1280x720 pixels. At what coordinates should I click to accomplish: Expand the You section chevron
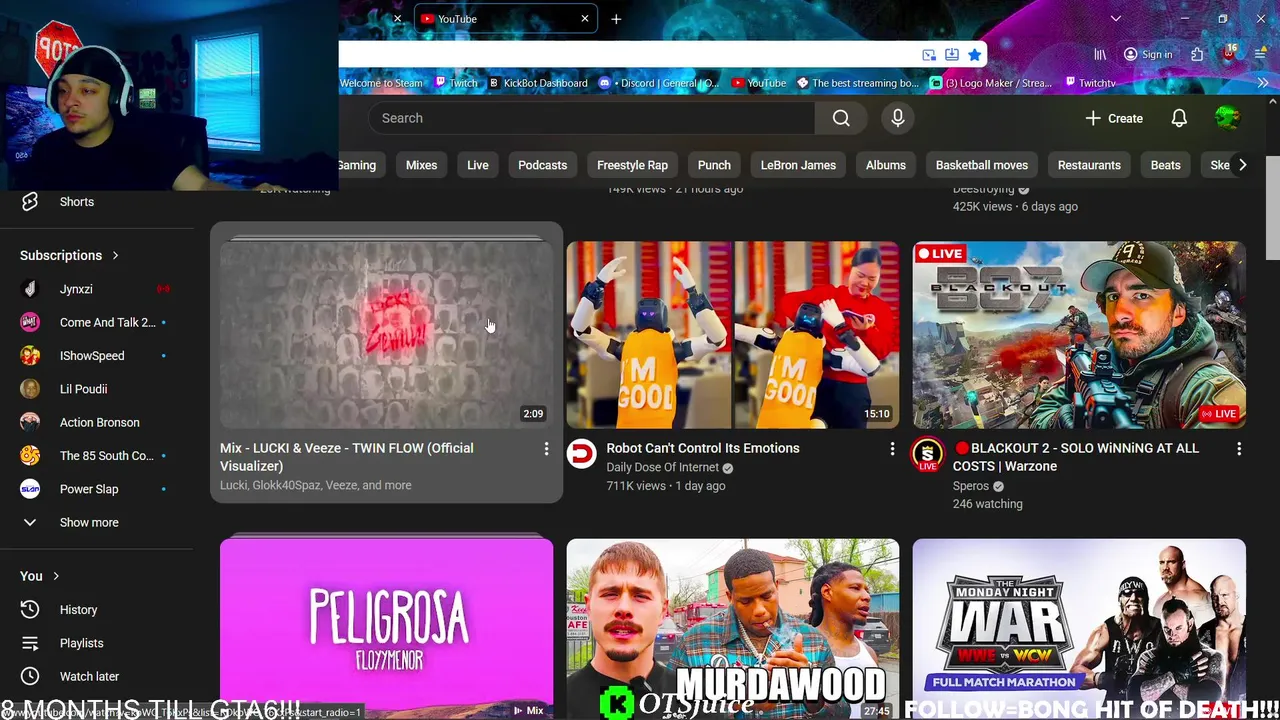point(56,576)
